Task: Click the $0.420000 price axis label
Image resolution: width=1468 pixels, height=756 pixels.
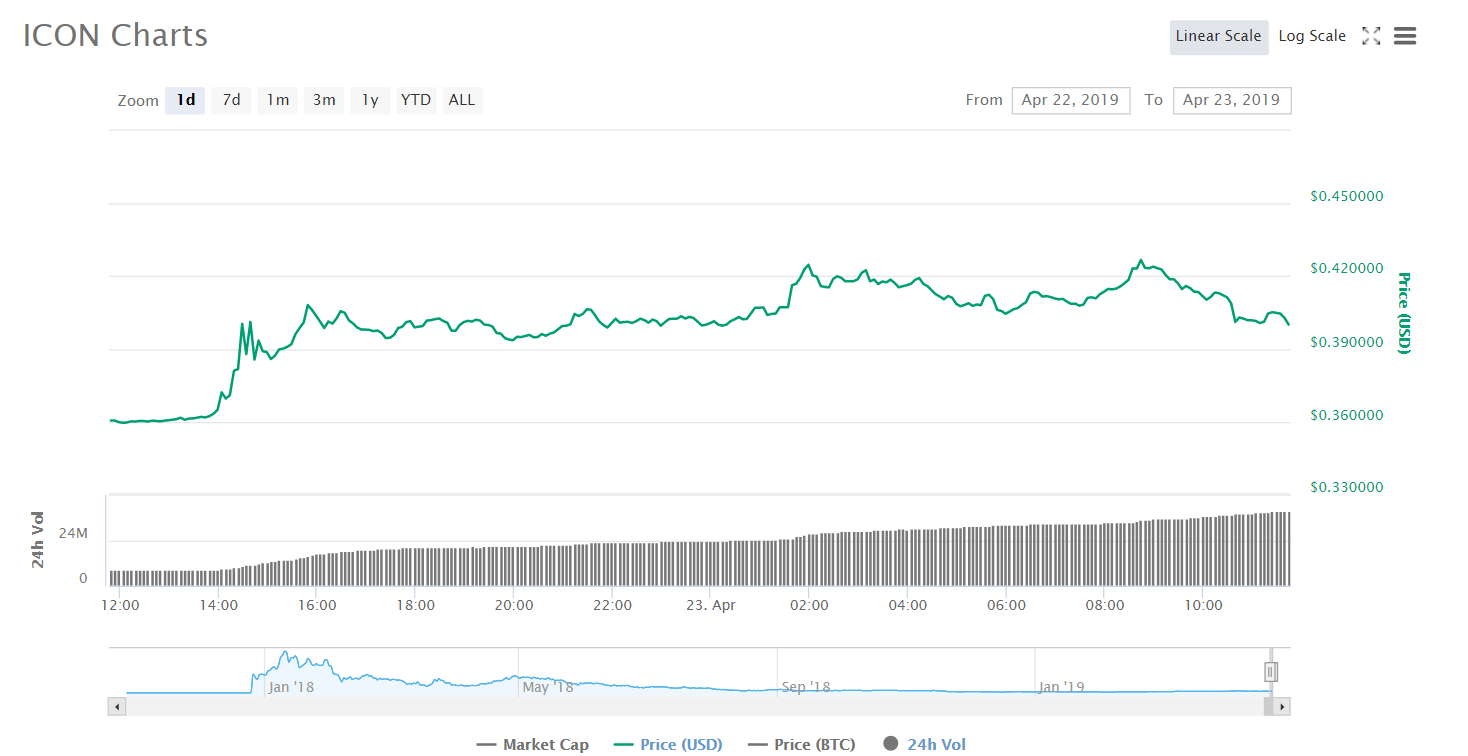Action: (x=1347, y=269)
